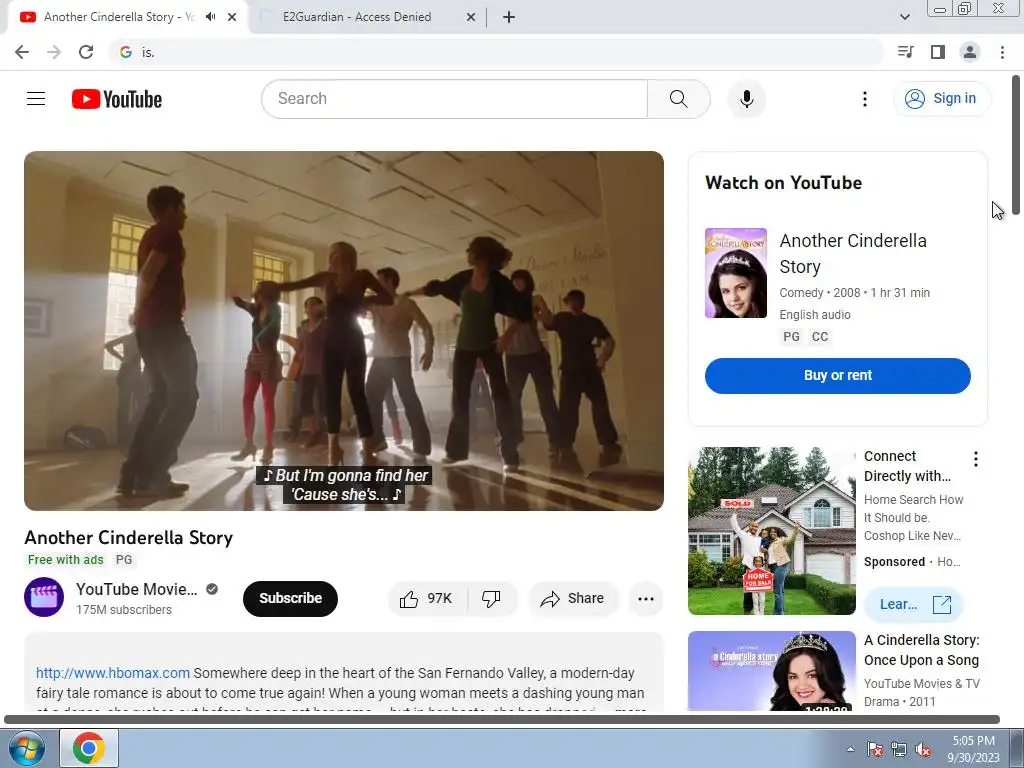This screenshot has width=1024, height=768.
Task: Open Action Center flag tray icon
Action: click(x=875, y=749)
